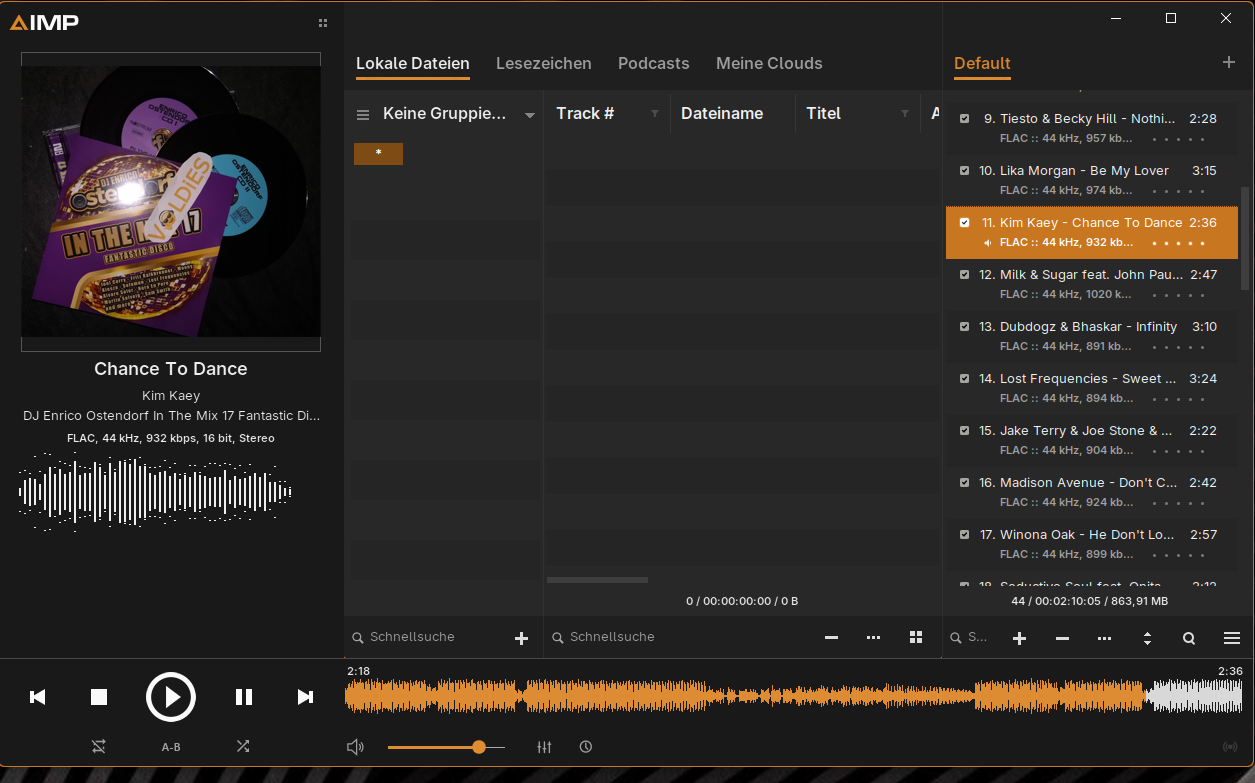Uncheck track 10 Lika Morgan checkbox

(x=964, y=170)
